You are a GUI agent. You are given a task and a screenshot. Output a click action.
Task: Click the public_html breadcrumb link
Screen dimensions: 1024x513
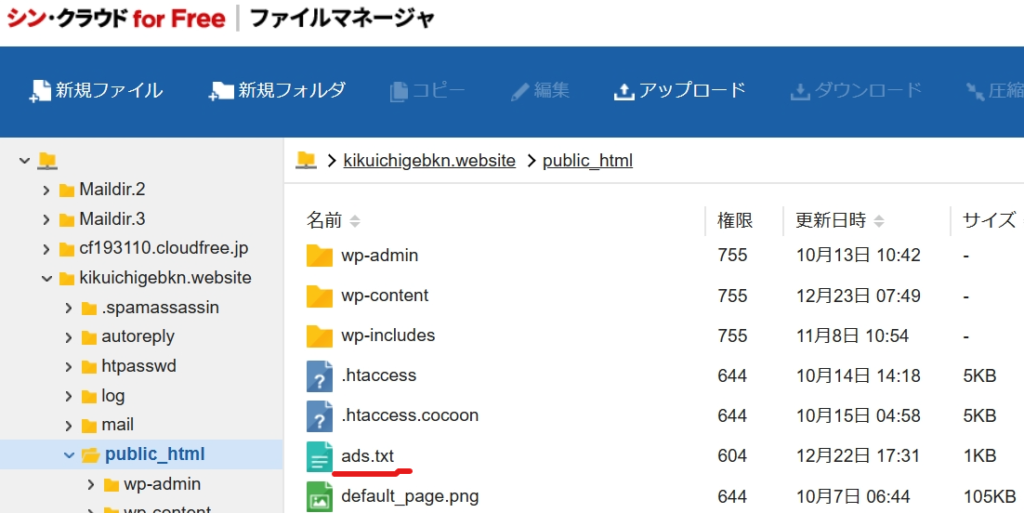587,160
